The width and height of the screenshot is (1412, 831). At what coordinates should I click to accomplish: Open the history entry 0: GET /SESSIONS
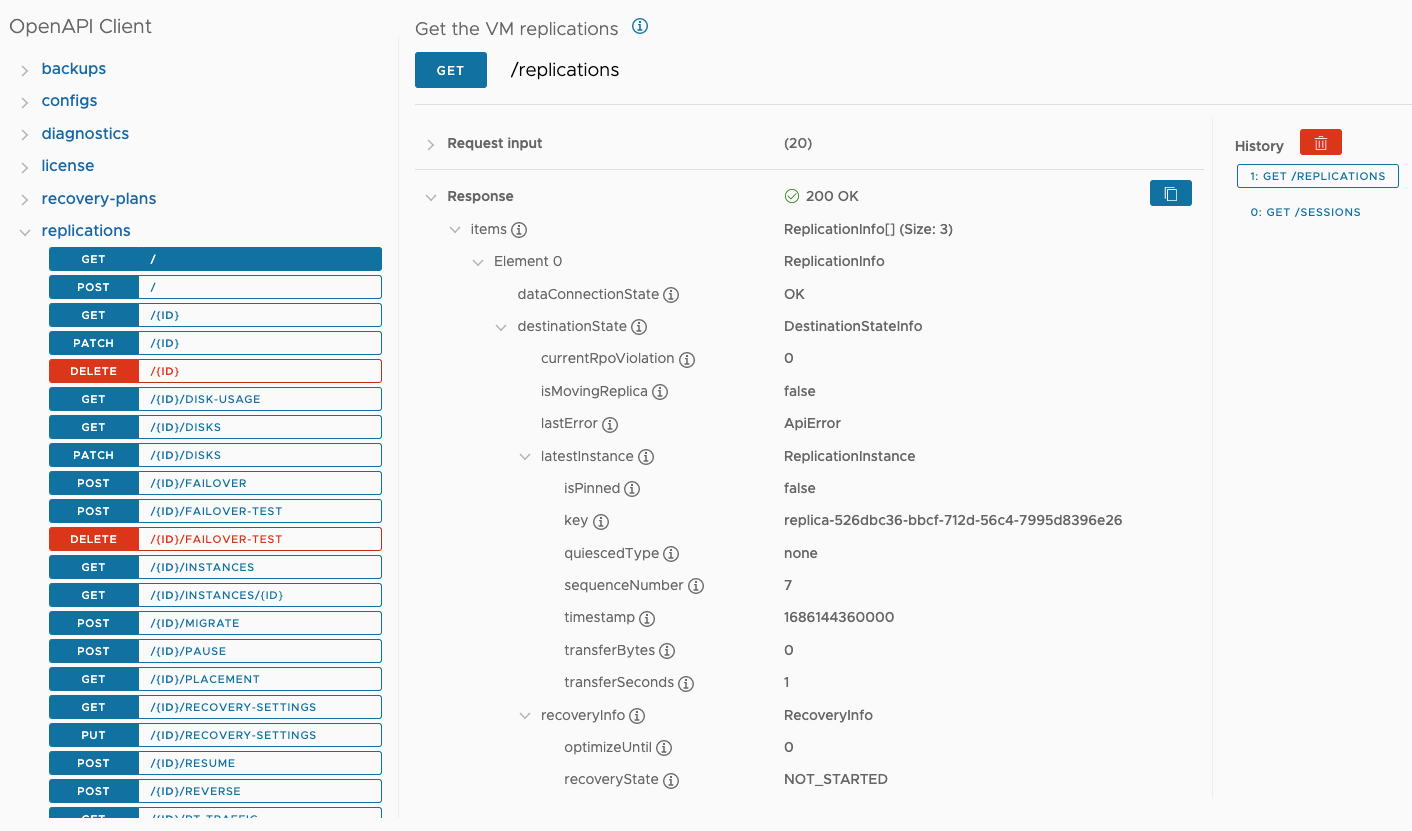click(x=1305, y=212)
